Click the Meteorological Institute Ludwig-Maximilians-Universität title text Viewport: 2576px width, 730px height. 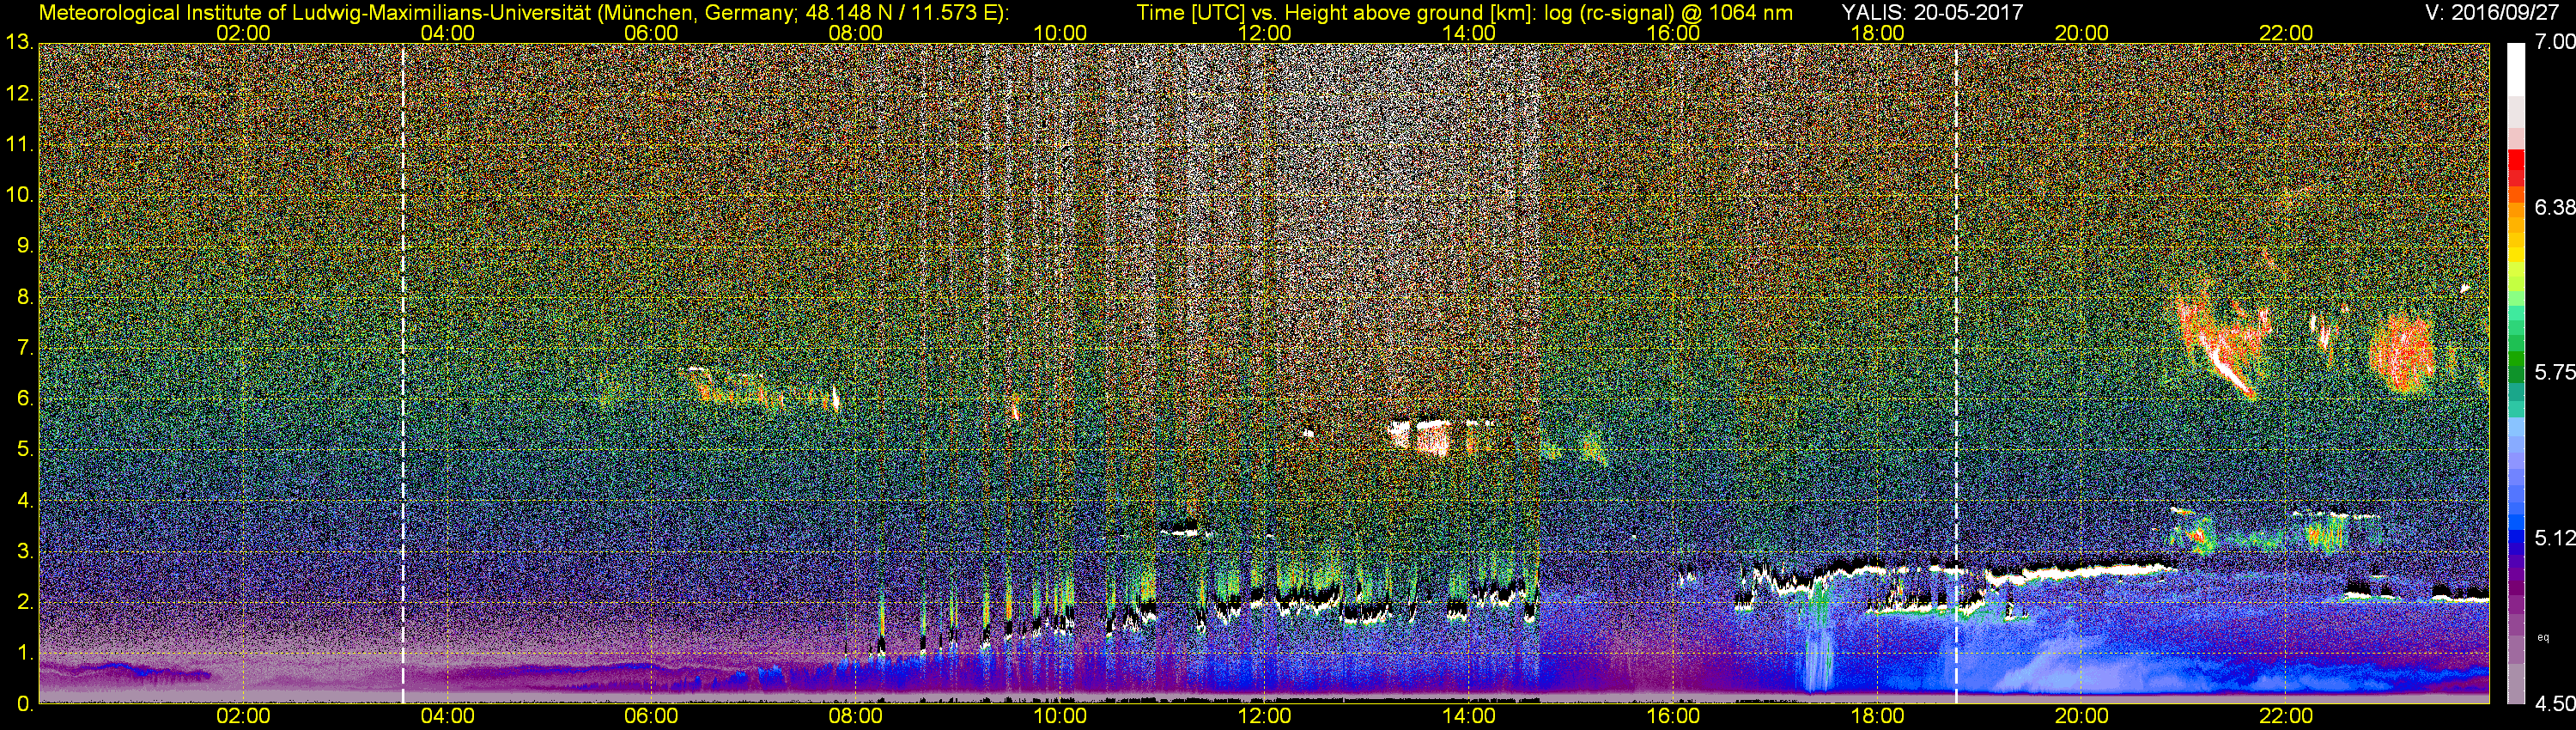click(x=523, y=13)
